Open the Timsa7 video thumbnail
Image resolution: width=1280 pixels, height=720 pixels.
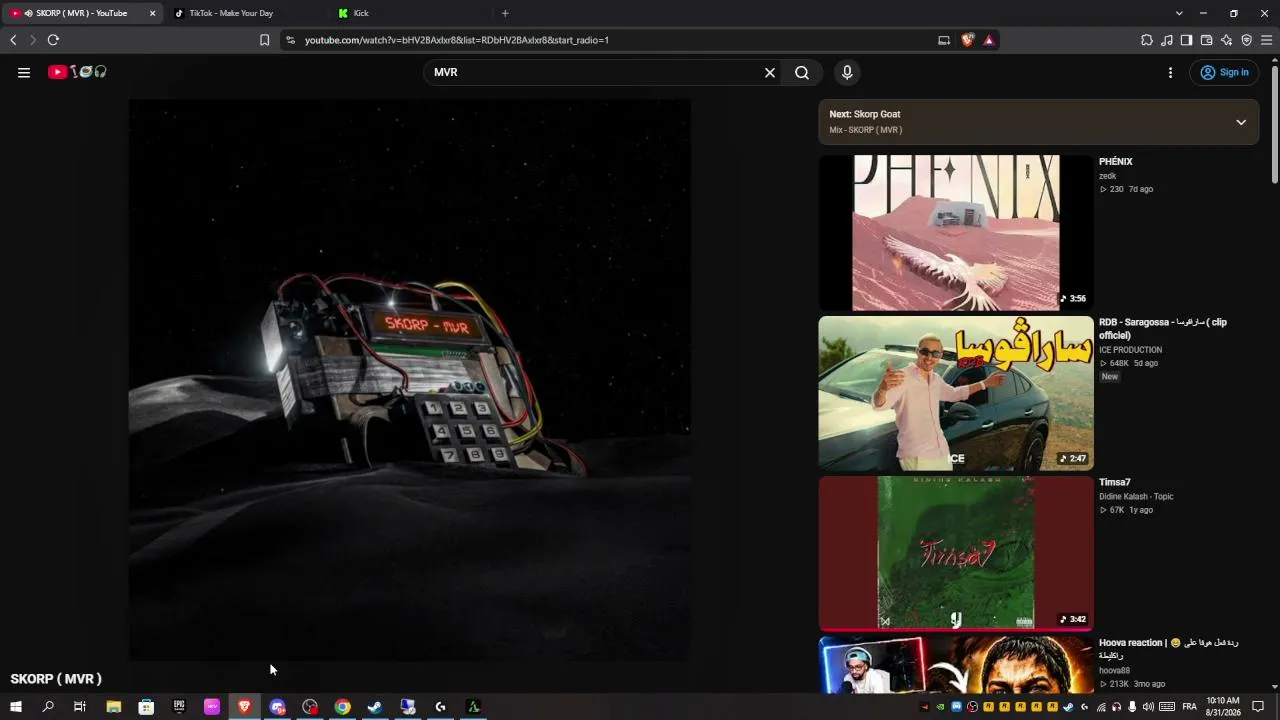tap(956, 553)
